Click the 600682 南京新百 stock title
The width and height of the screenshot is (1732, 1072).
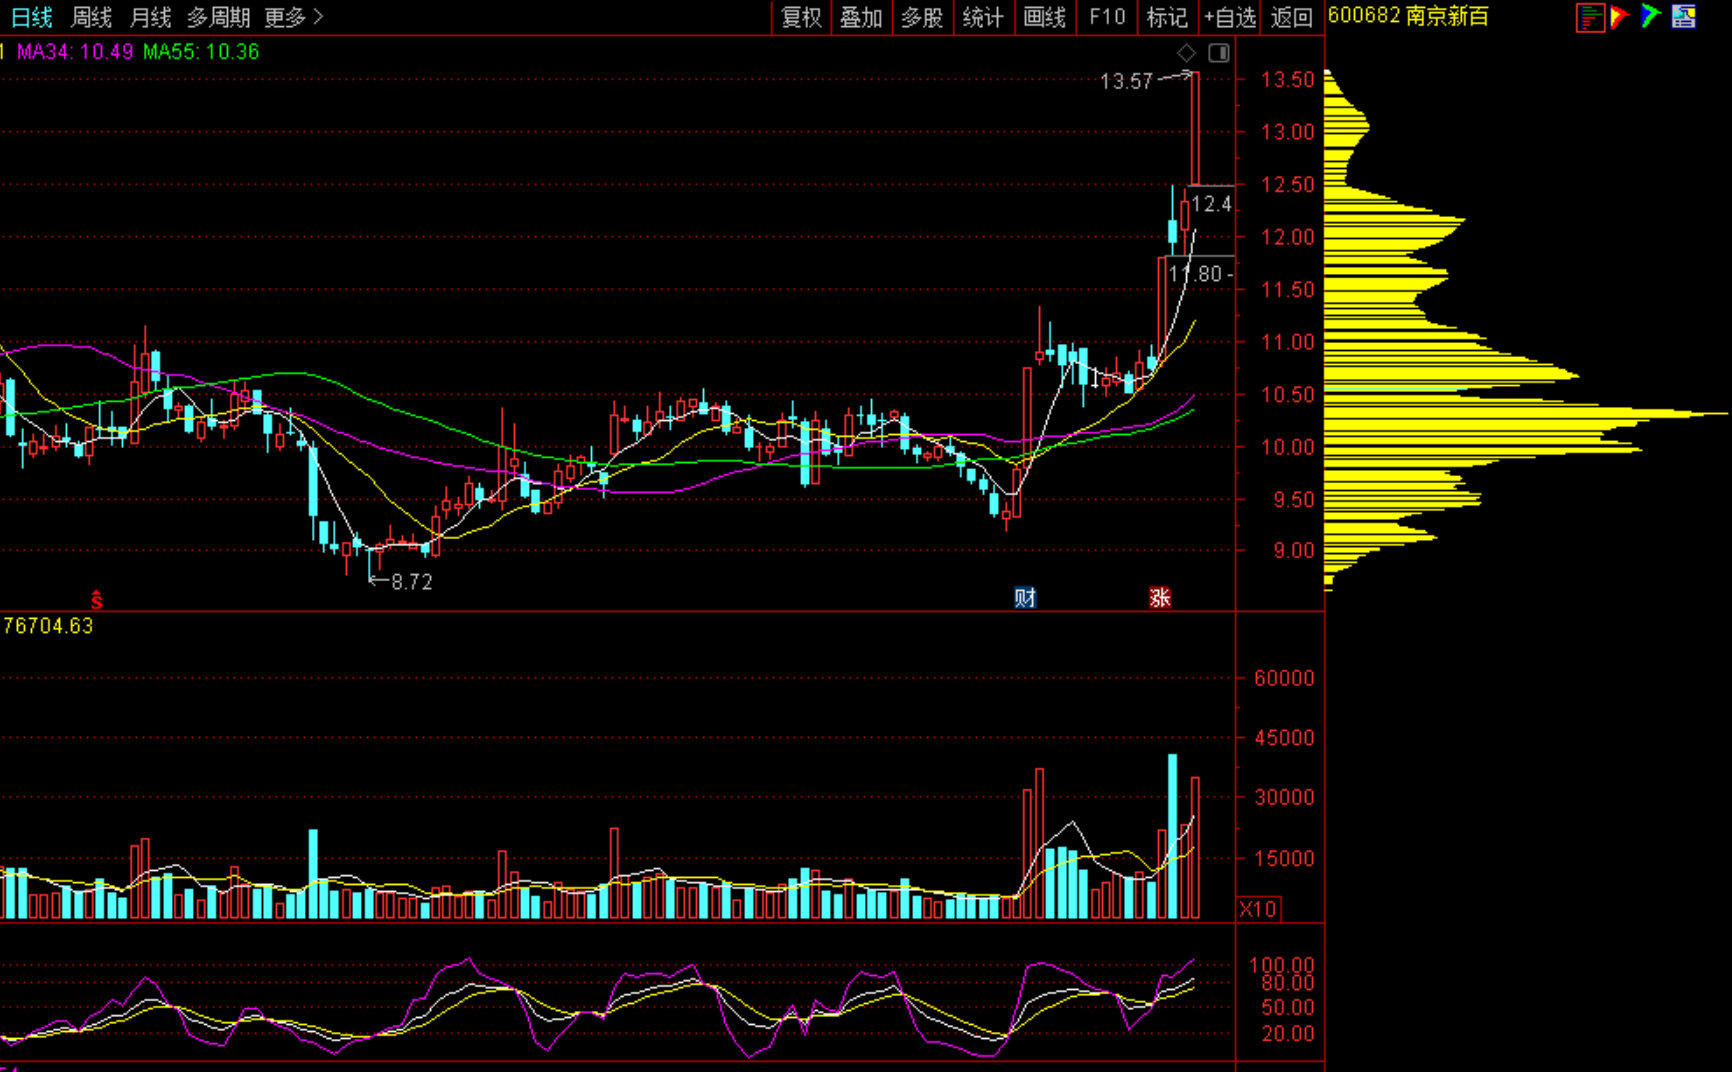(x=1408, y=16)
